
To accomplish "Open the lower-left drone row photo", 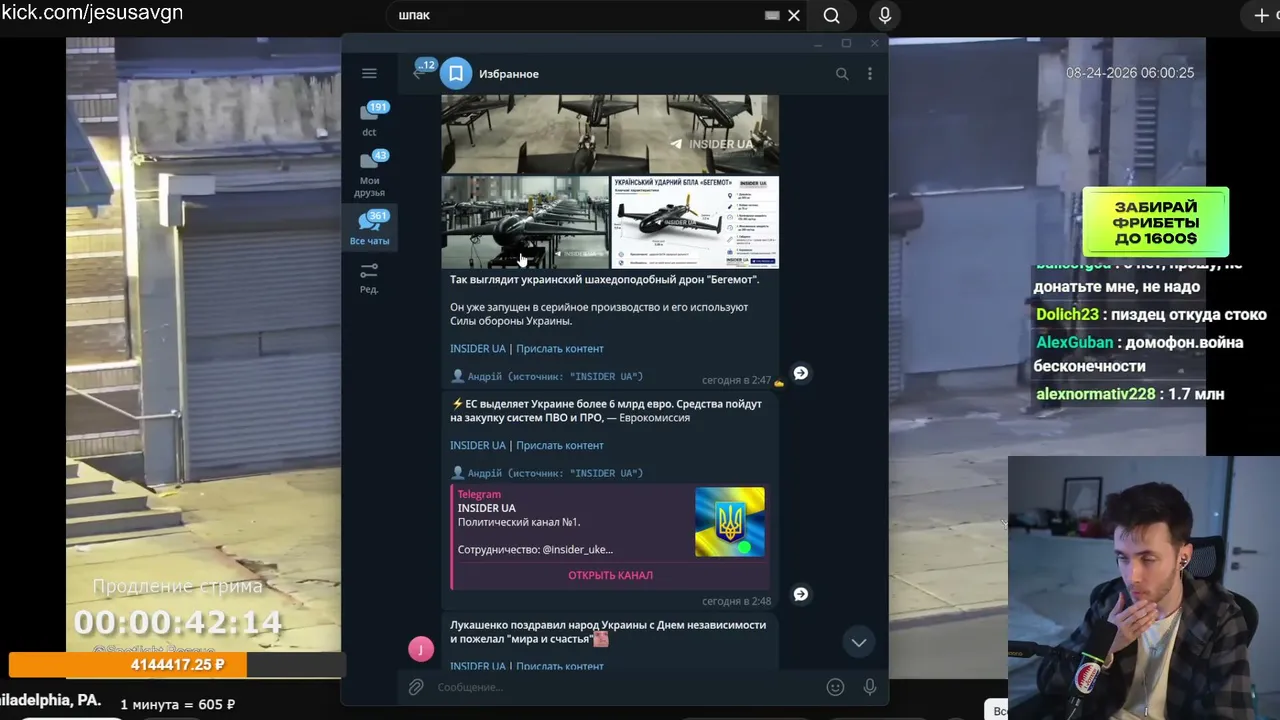I will 525,222.
